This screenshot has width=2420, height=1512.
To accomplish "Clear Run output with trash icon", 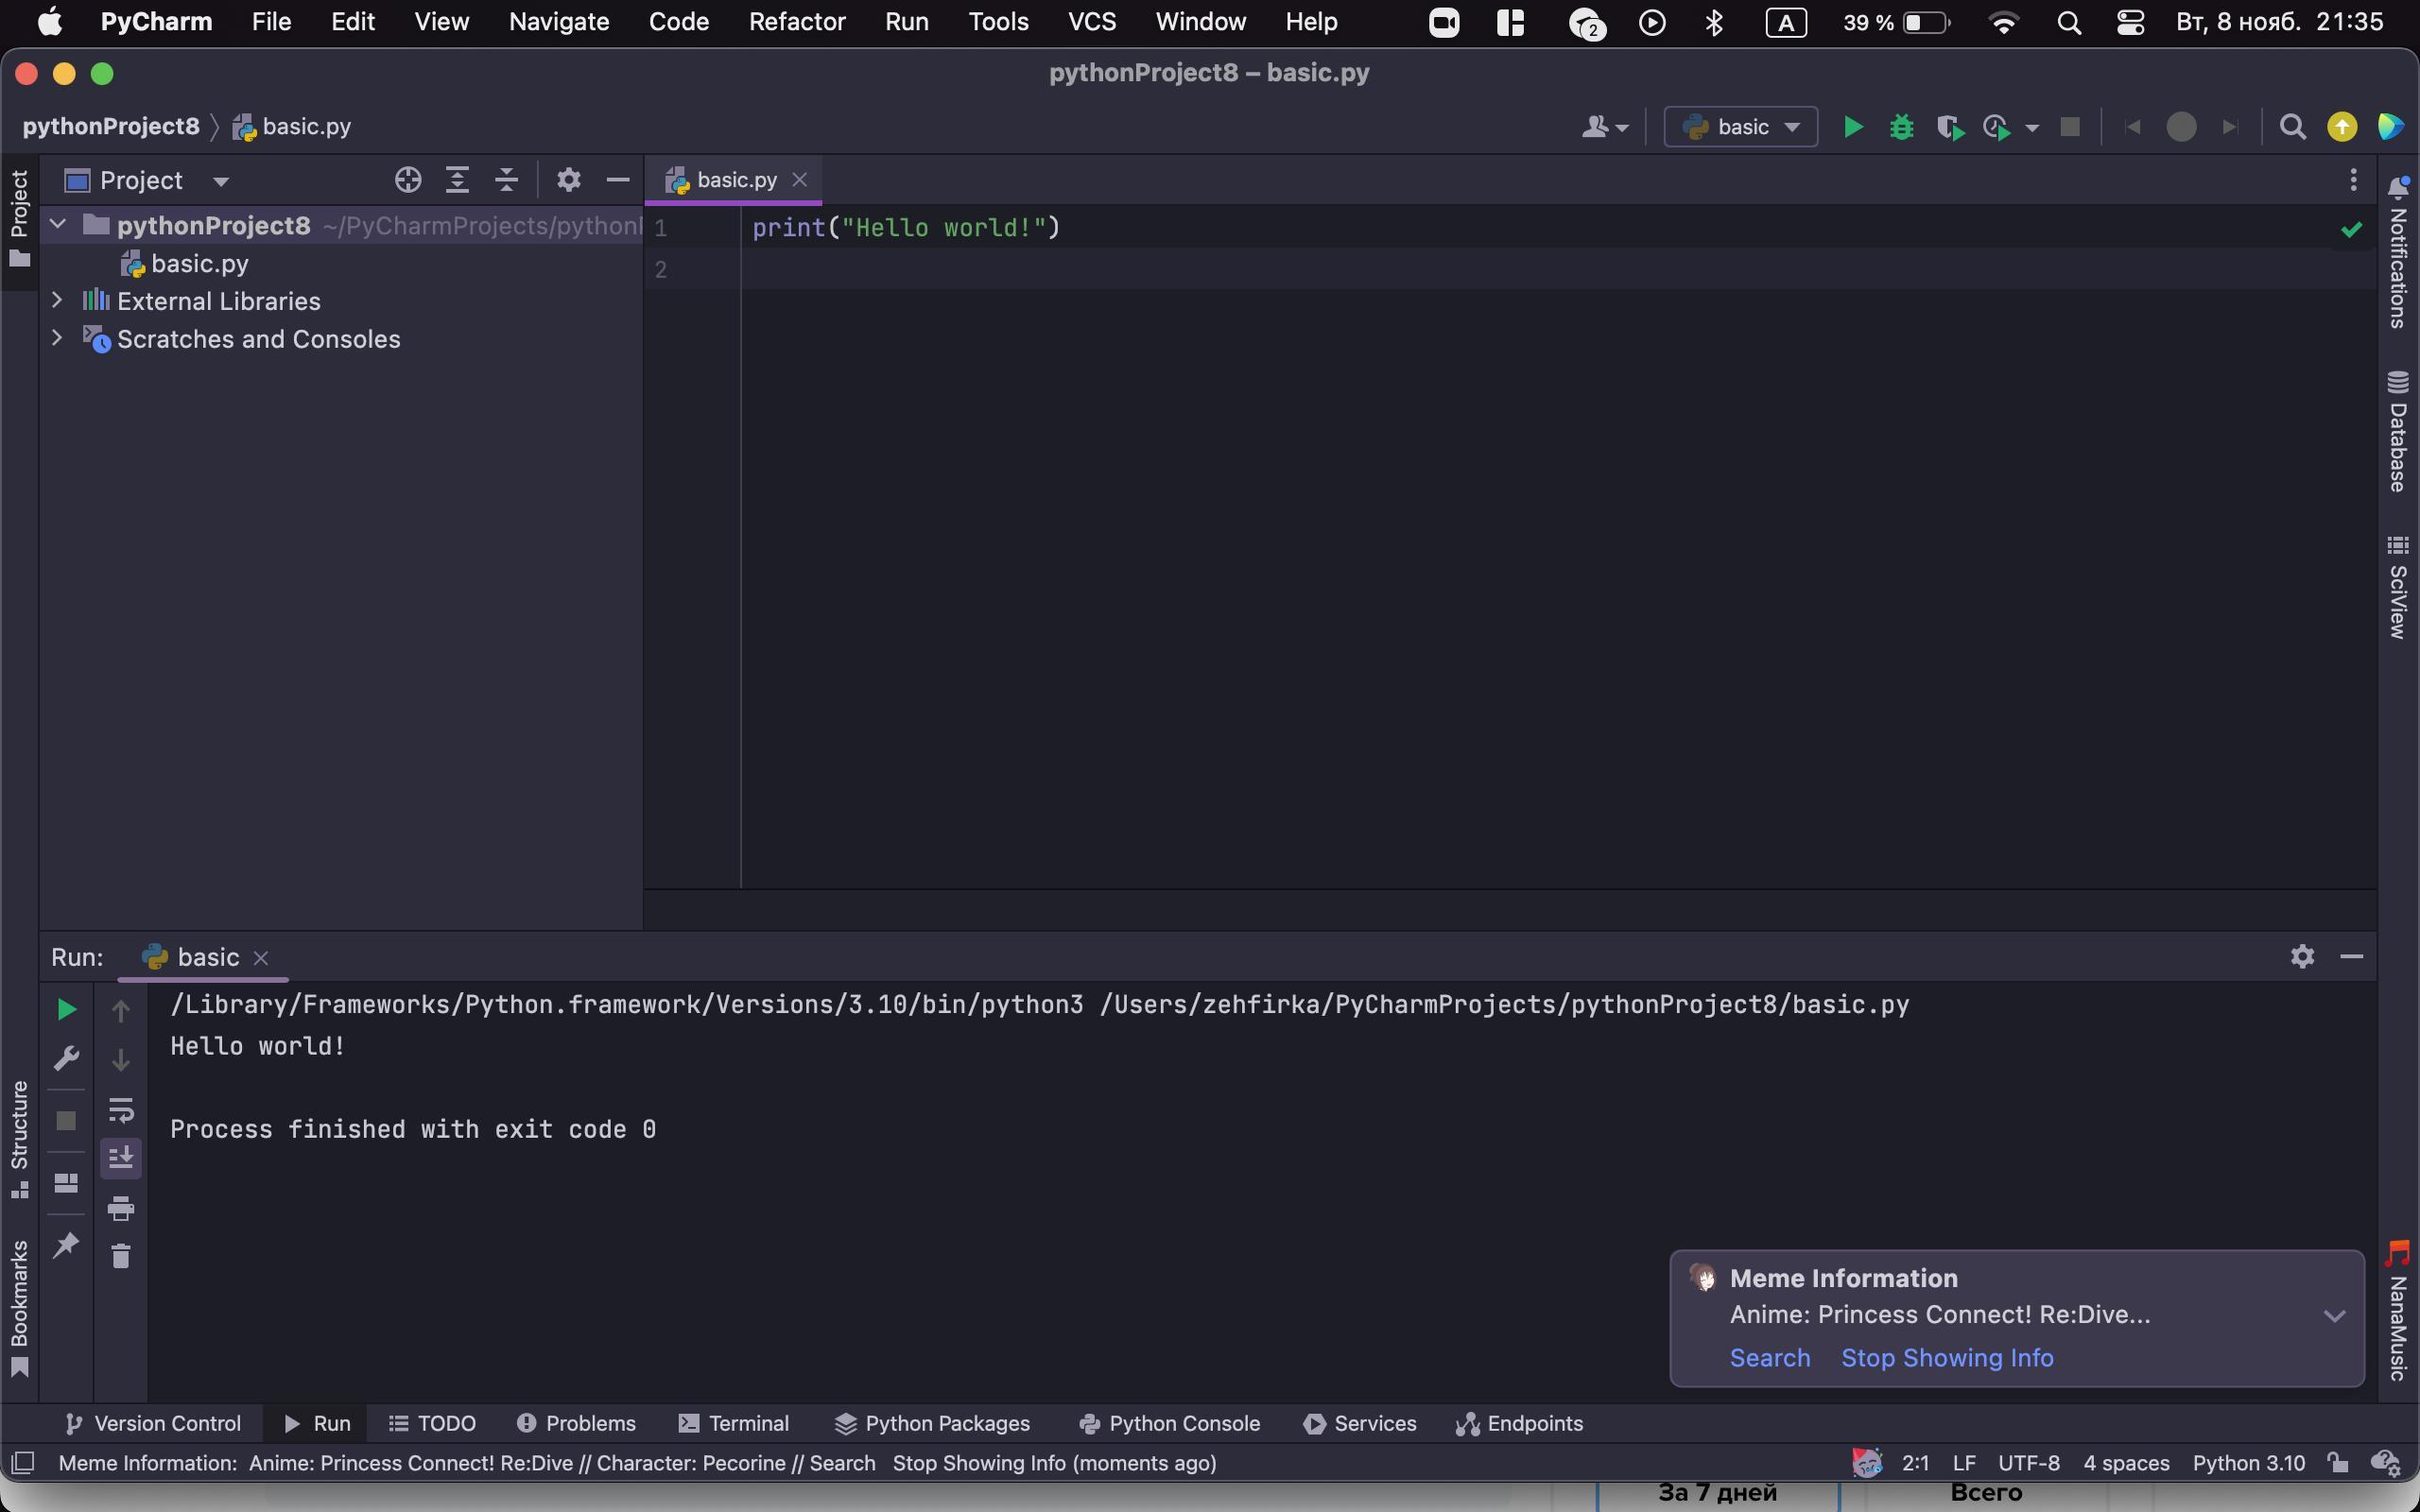I will (x=121, y=1256).
